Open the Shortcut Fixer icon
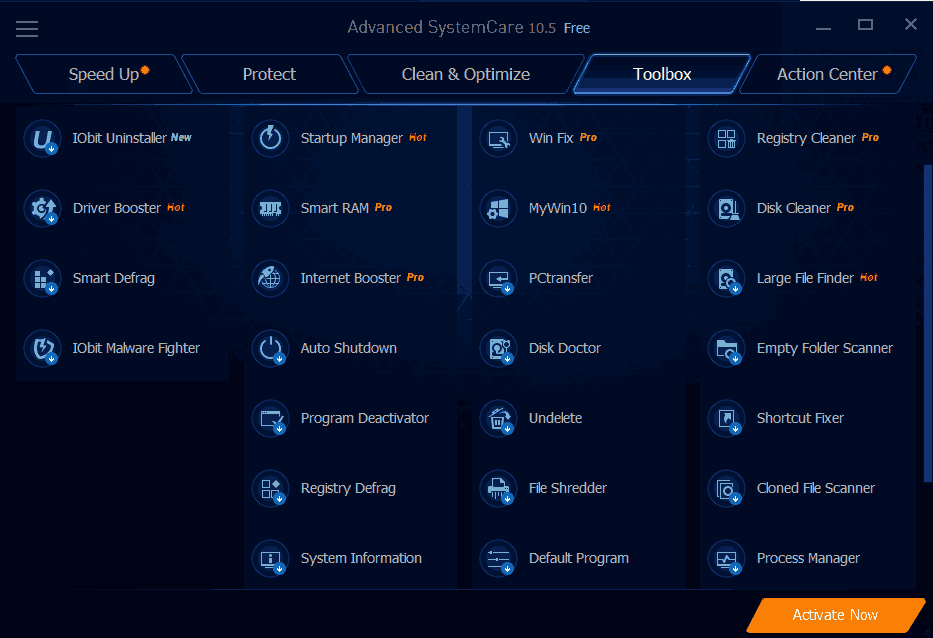The width and height of the screenshot is (933, 638). pyautogui.click(x=727, y=418)
